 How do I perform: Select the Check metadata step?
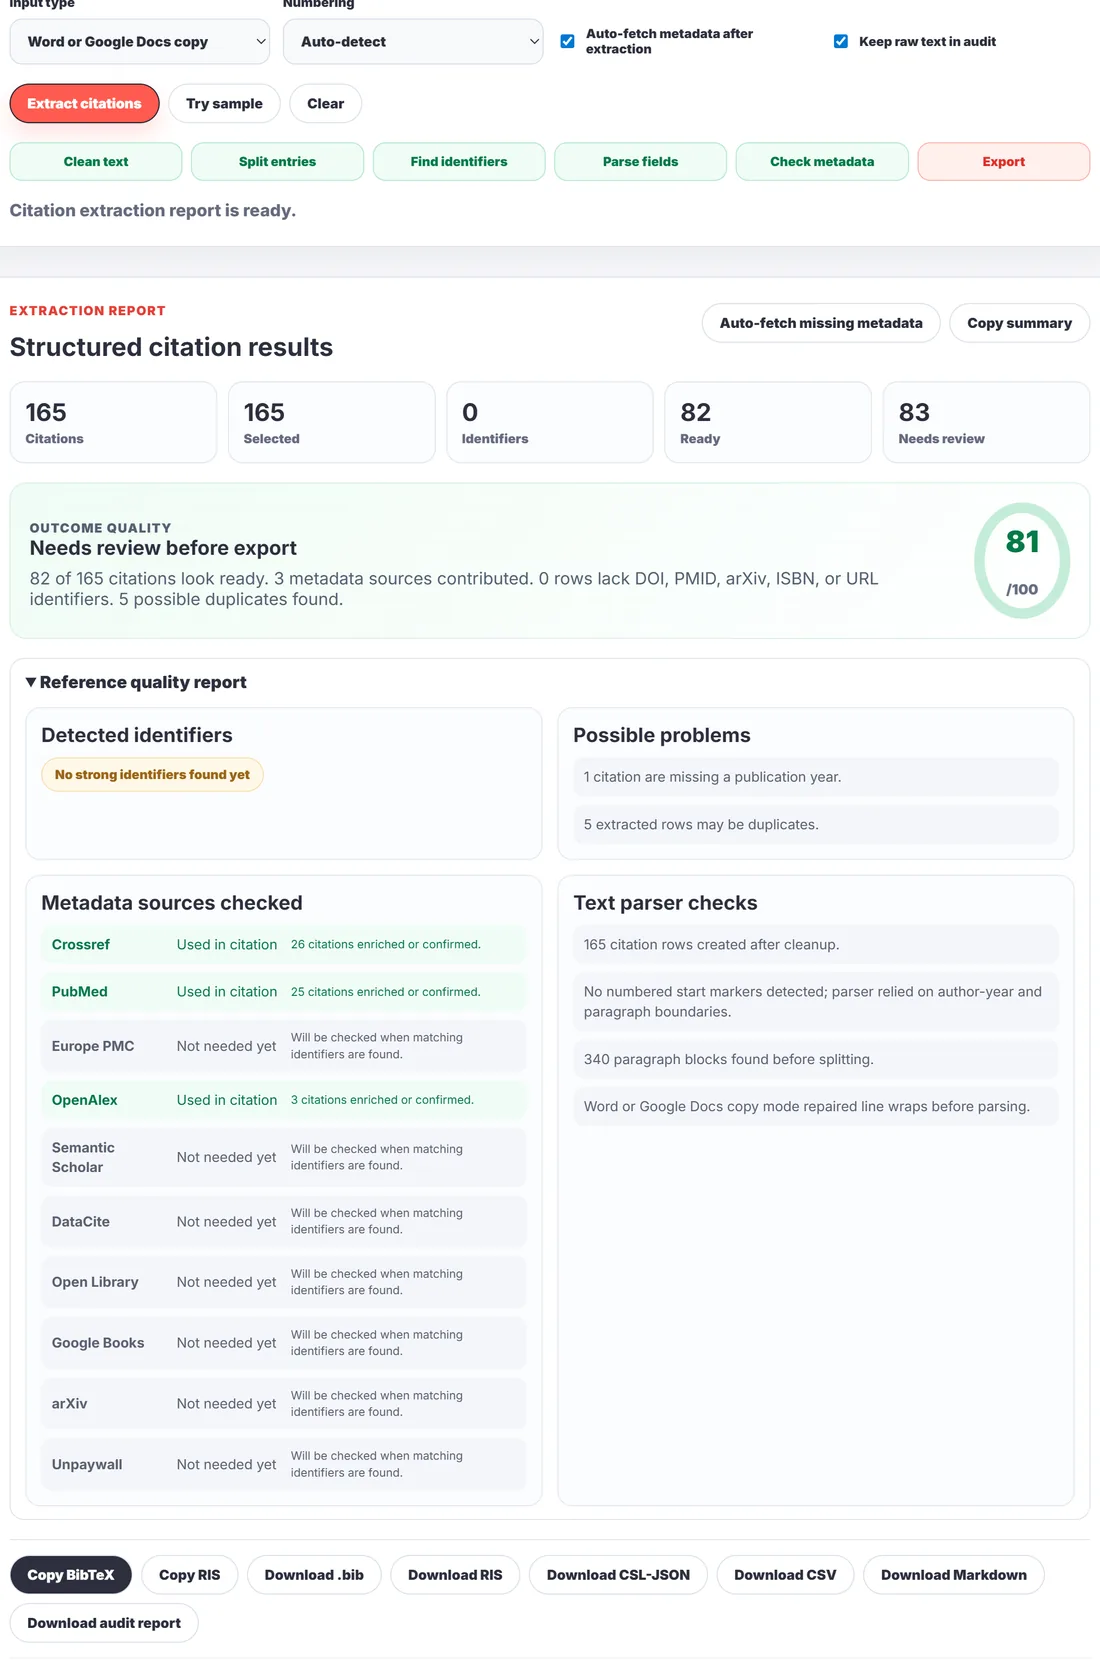coord(822,162)
